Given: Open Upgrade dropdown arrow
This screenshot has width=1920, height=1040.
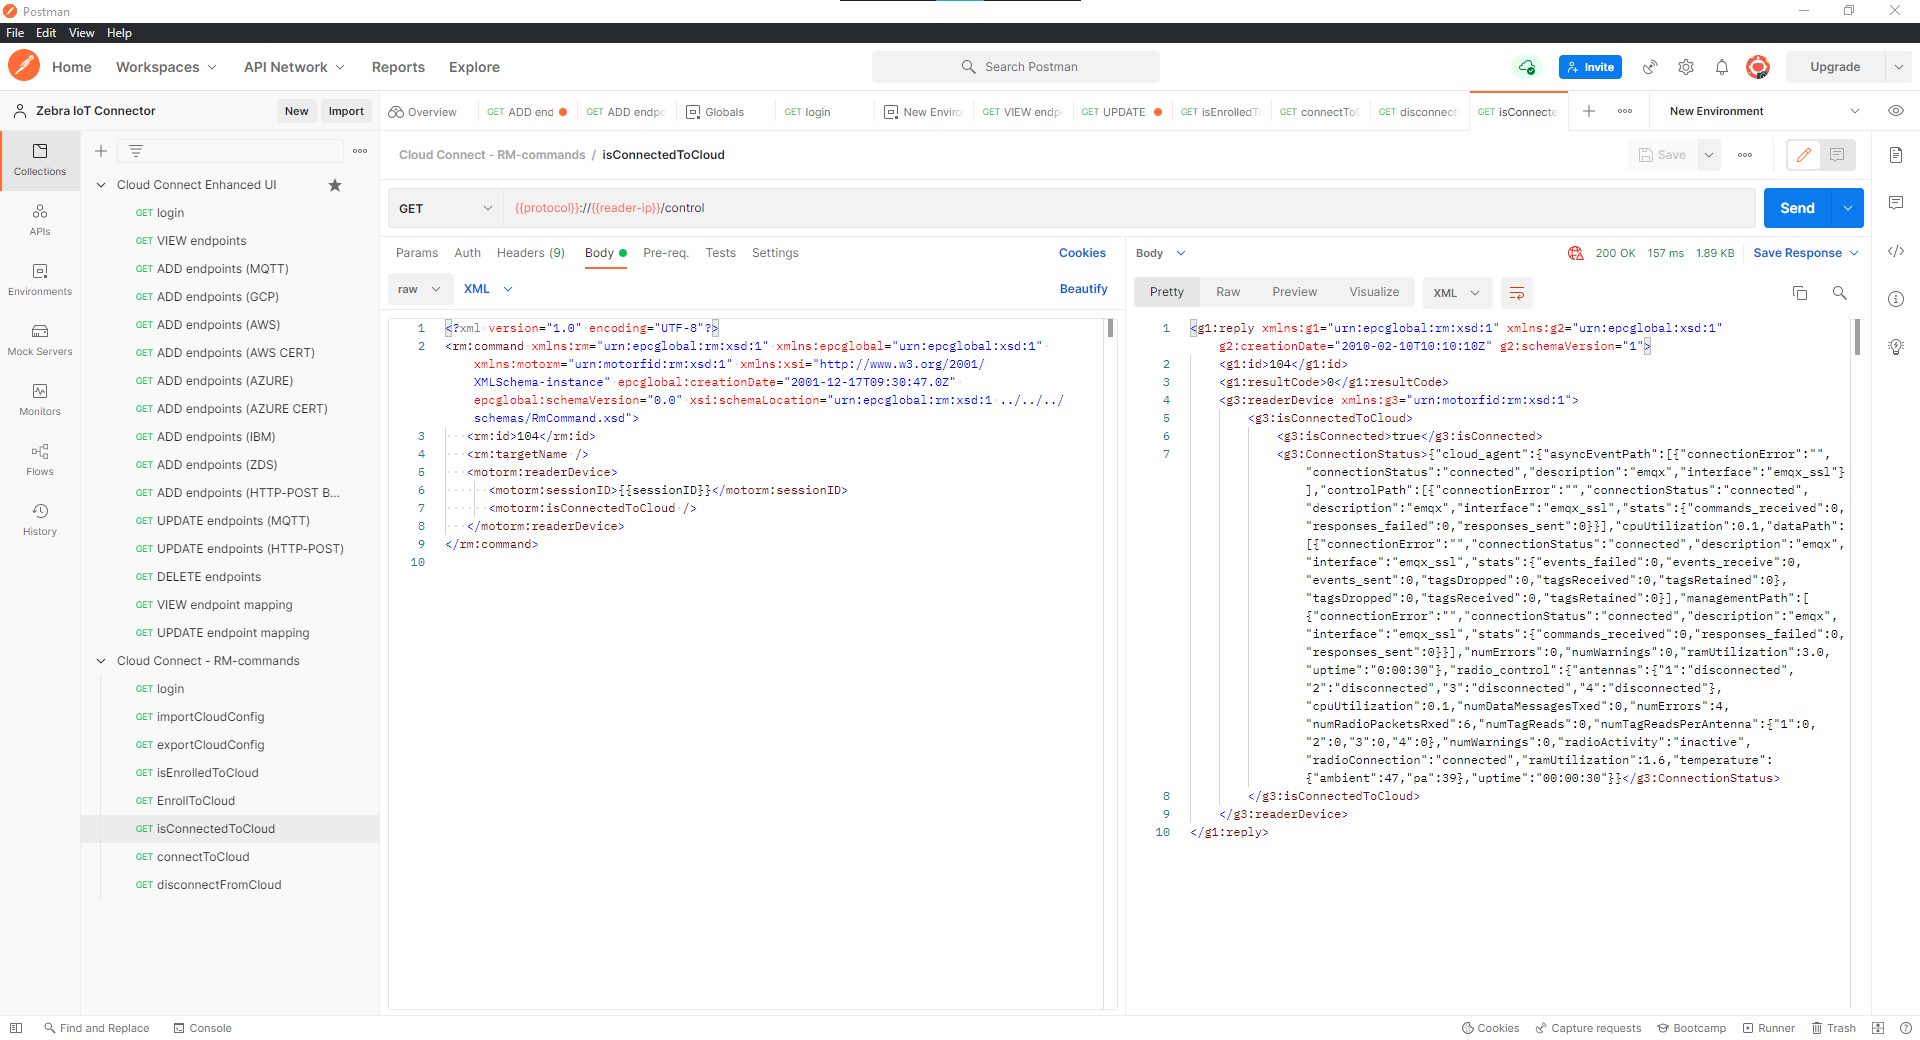Looking at the screenshot, I should pyautogui.click(x=1898, y=67).
